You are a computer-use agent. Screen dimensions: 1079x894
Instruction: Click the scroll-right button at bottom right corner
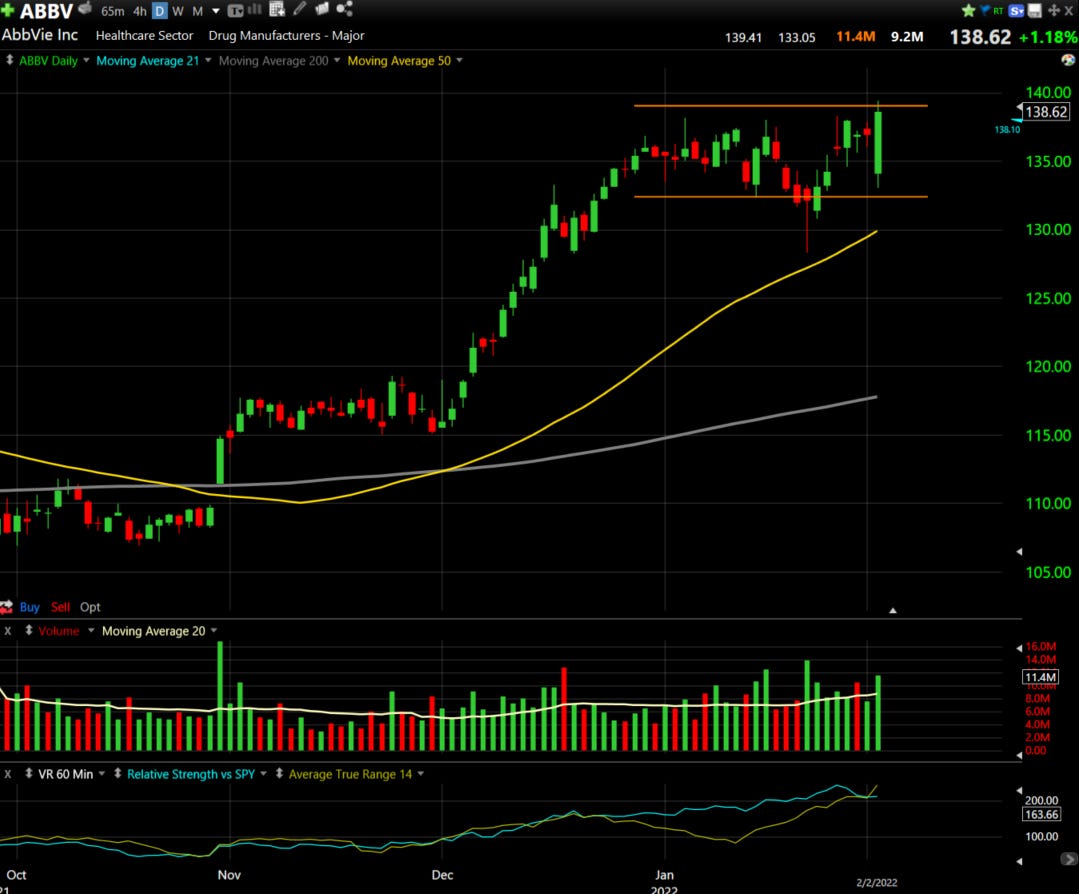pos(1069,859)
